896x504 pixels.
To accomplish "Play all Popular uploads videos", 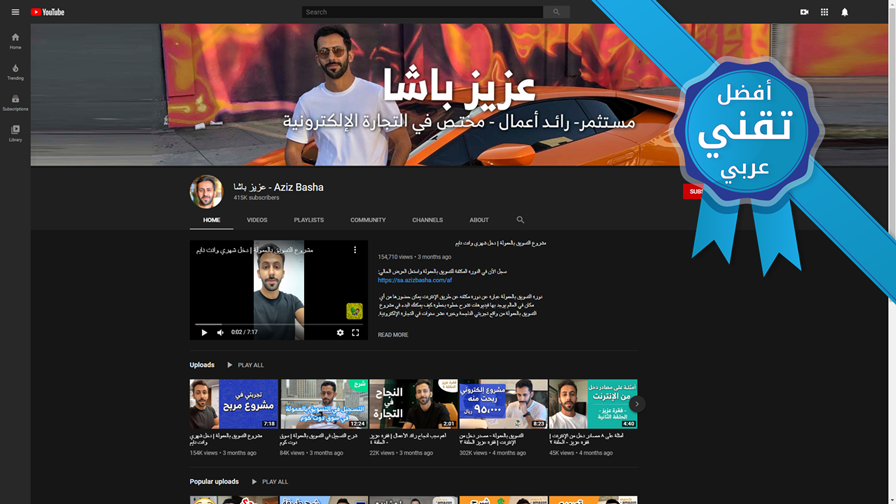I will tap(270, 482).
